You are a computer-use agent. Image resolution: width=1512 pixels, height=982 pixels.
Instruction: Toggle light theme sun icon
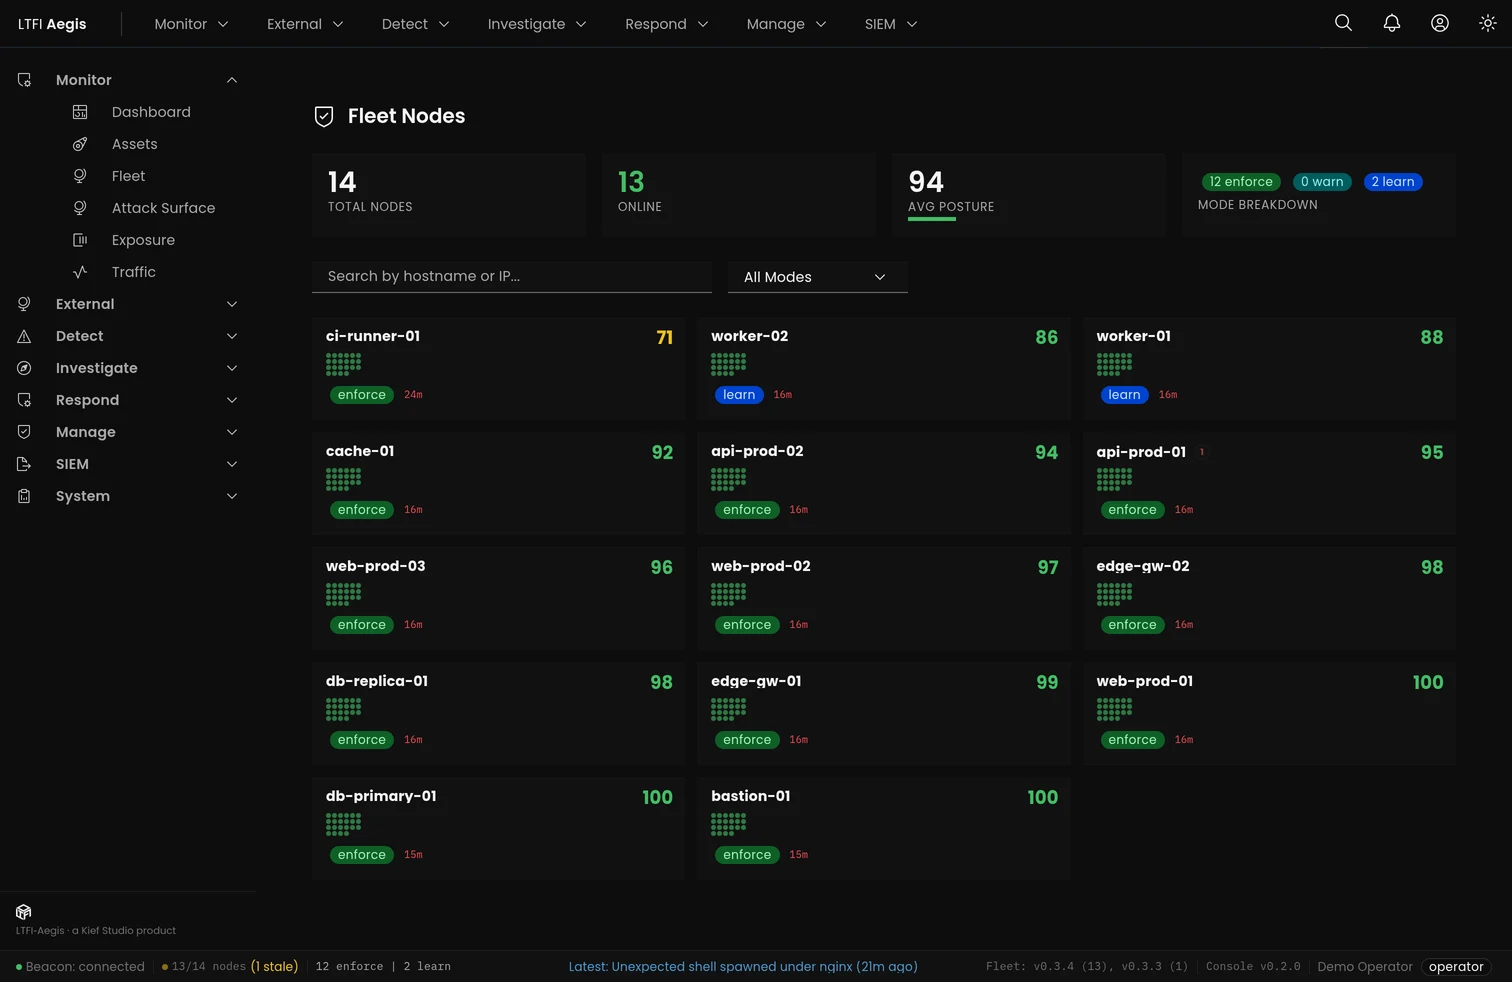[x=1487, y=23]
